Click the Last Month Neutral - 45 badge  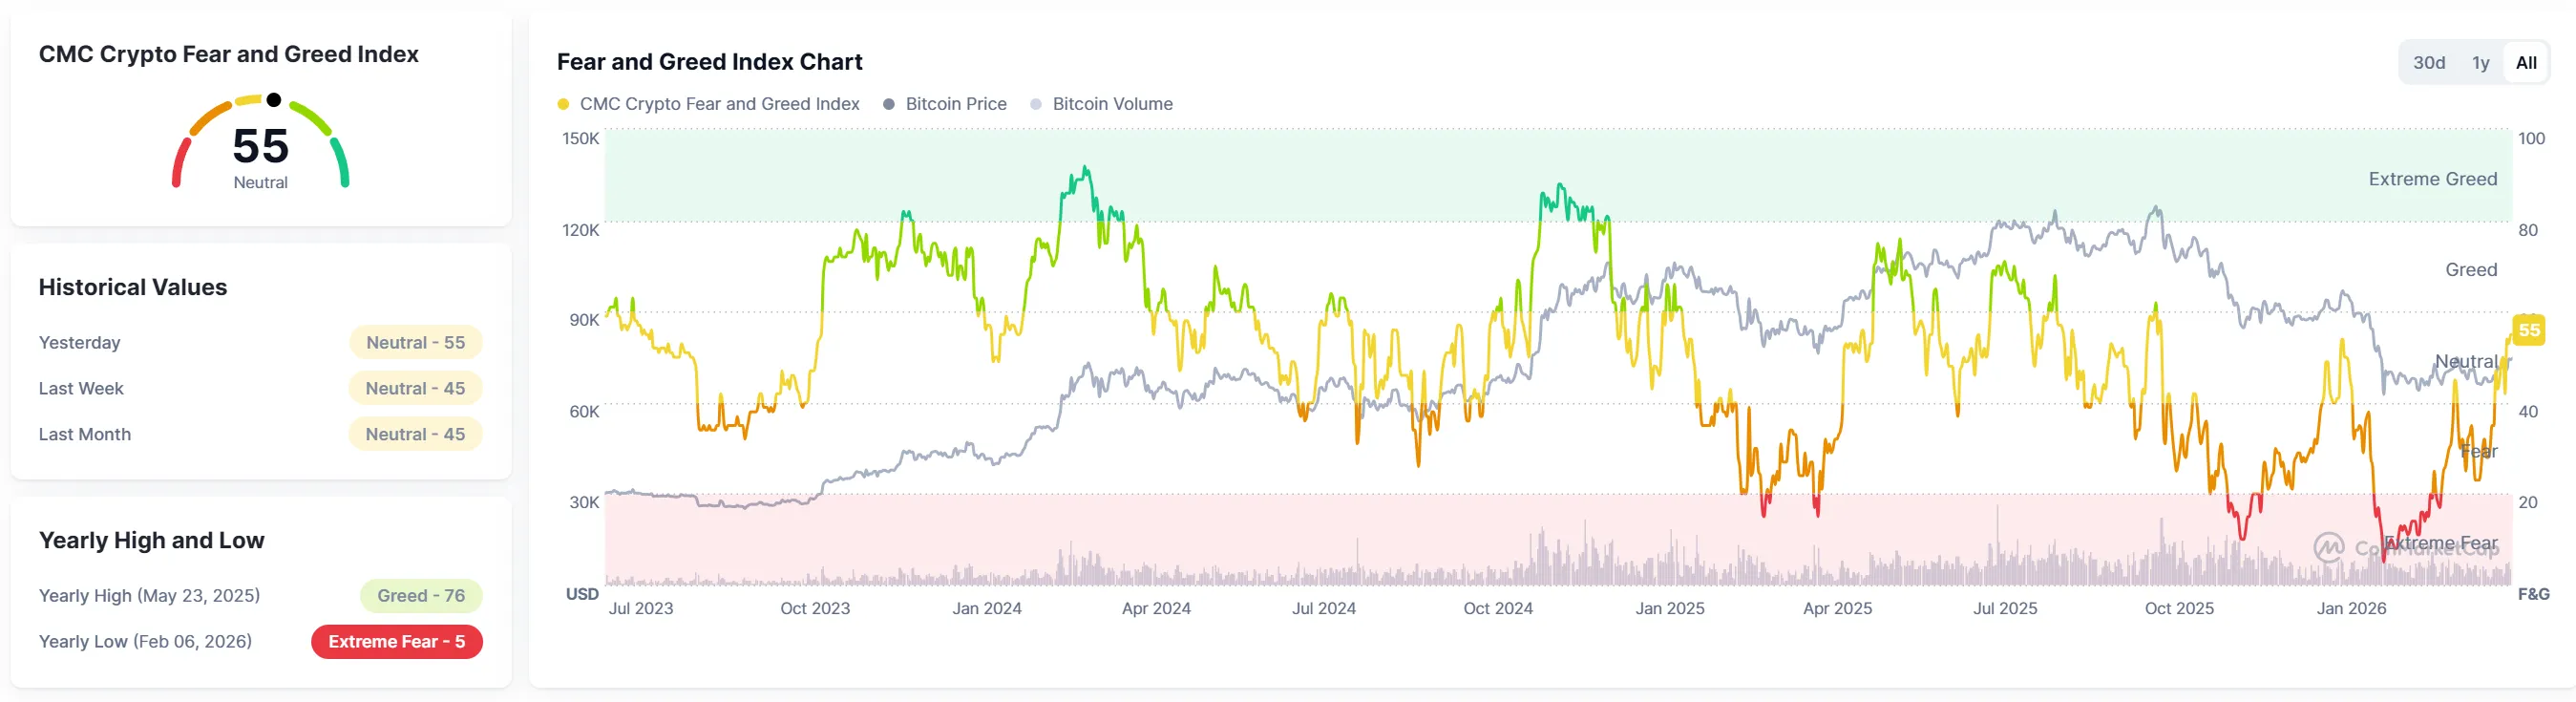(415, 434)
